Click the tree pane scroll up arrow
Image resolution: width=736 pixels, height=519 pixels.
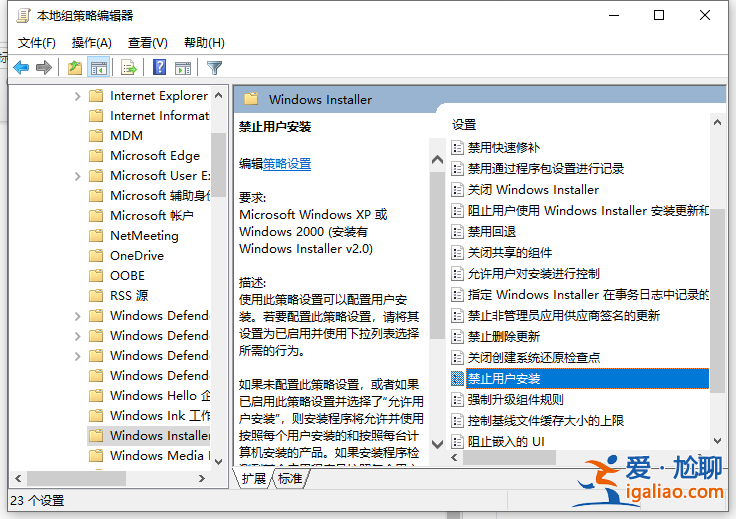coord(218,95)
